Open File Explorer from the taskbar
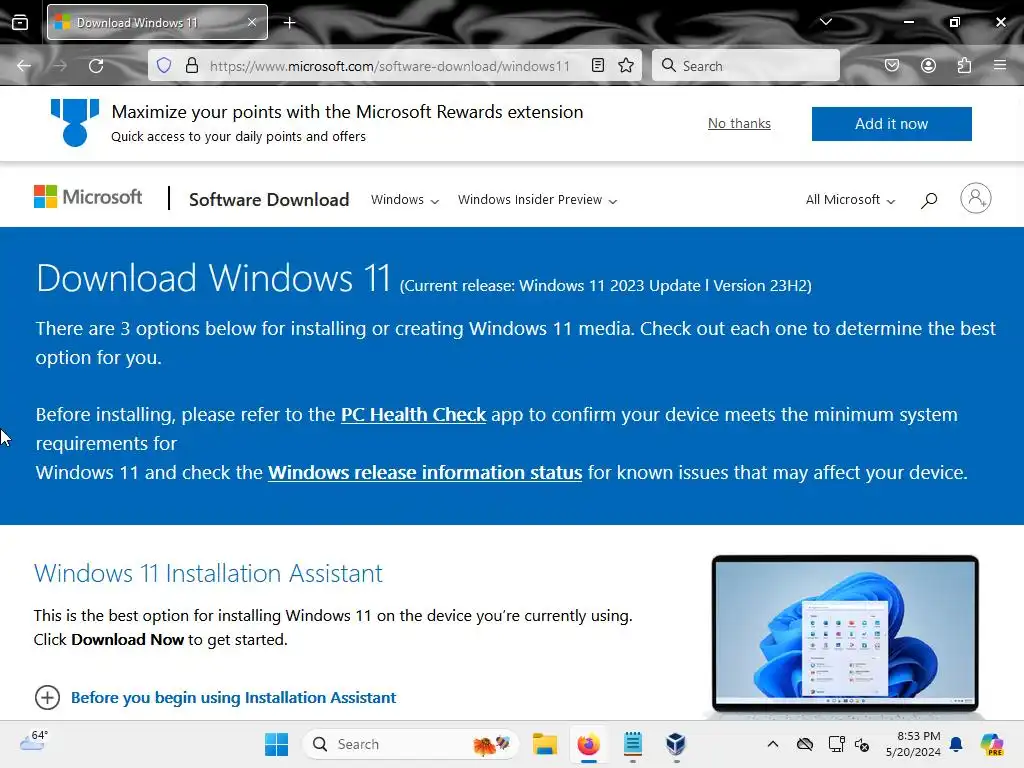1024x768 pixels. click(x=545, y=744)
